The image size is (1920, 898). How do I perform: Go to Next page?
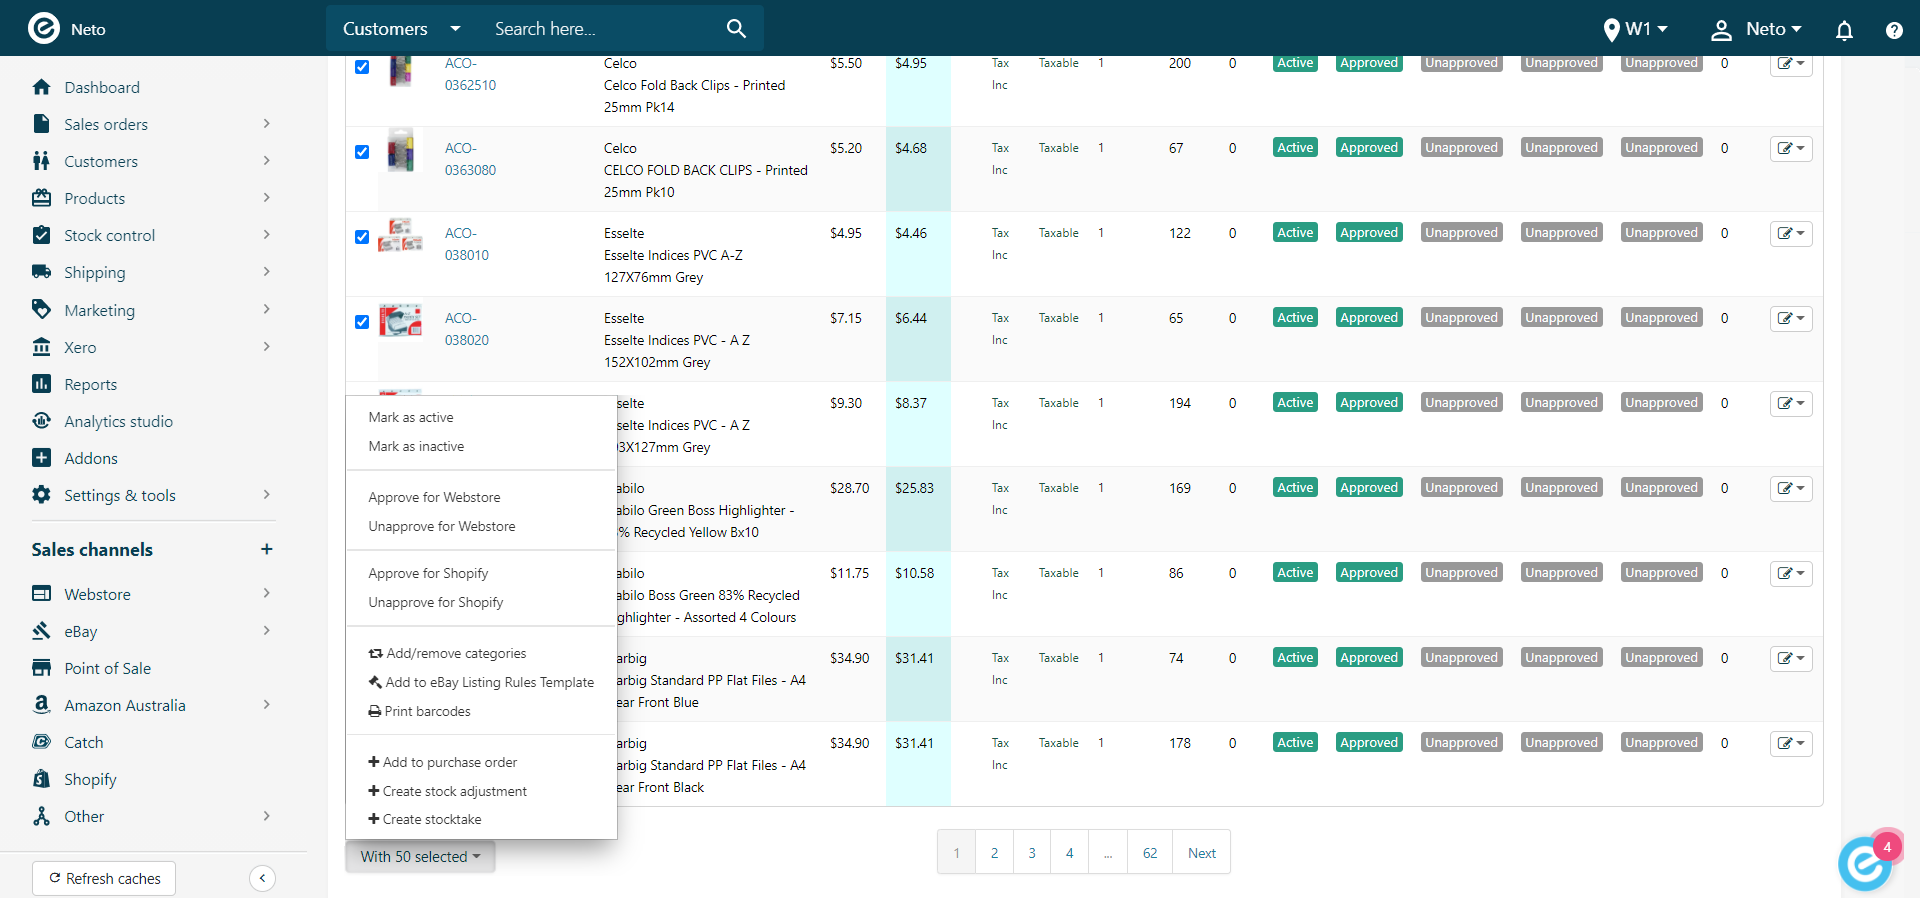[x=1202, y=853]
